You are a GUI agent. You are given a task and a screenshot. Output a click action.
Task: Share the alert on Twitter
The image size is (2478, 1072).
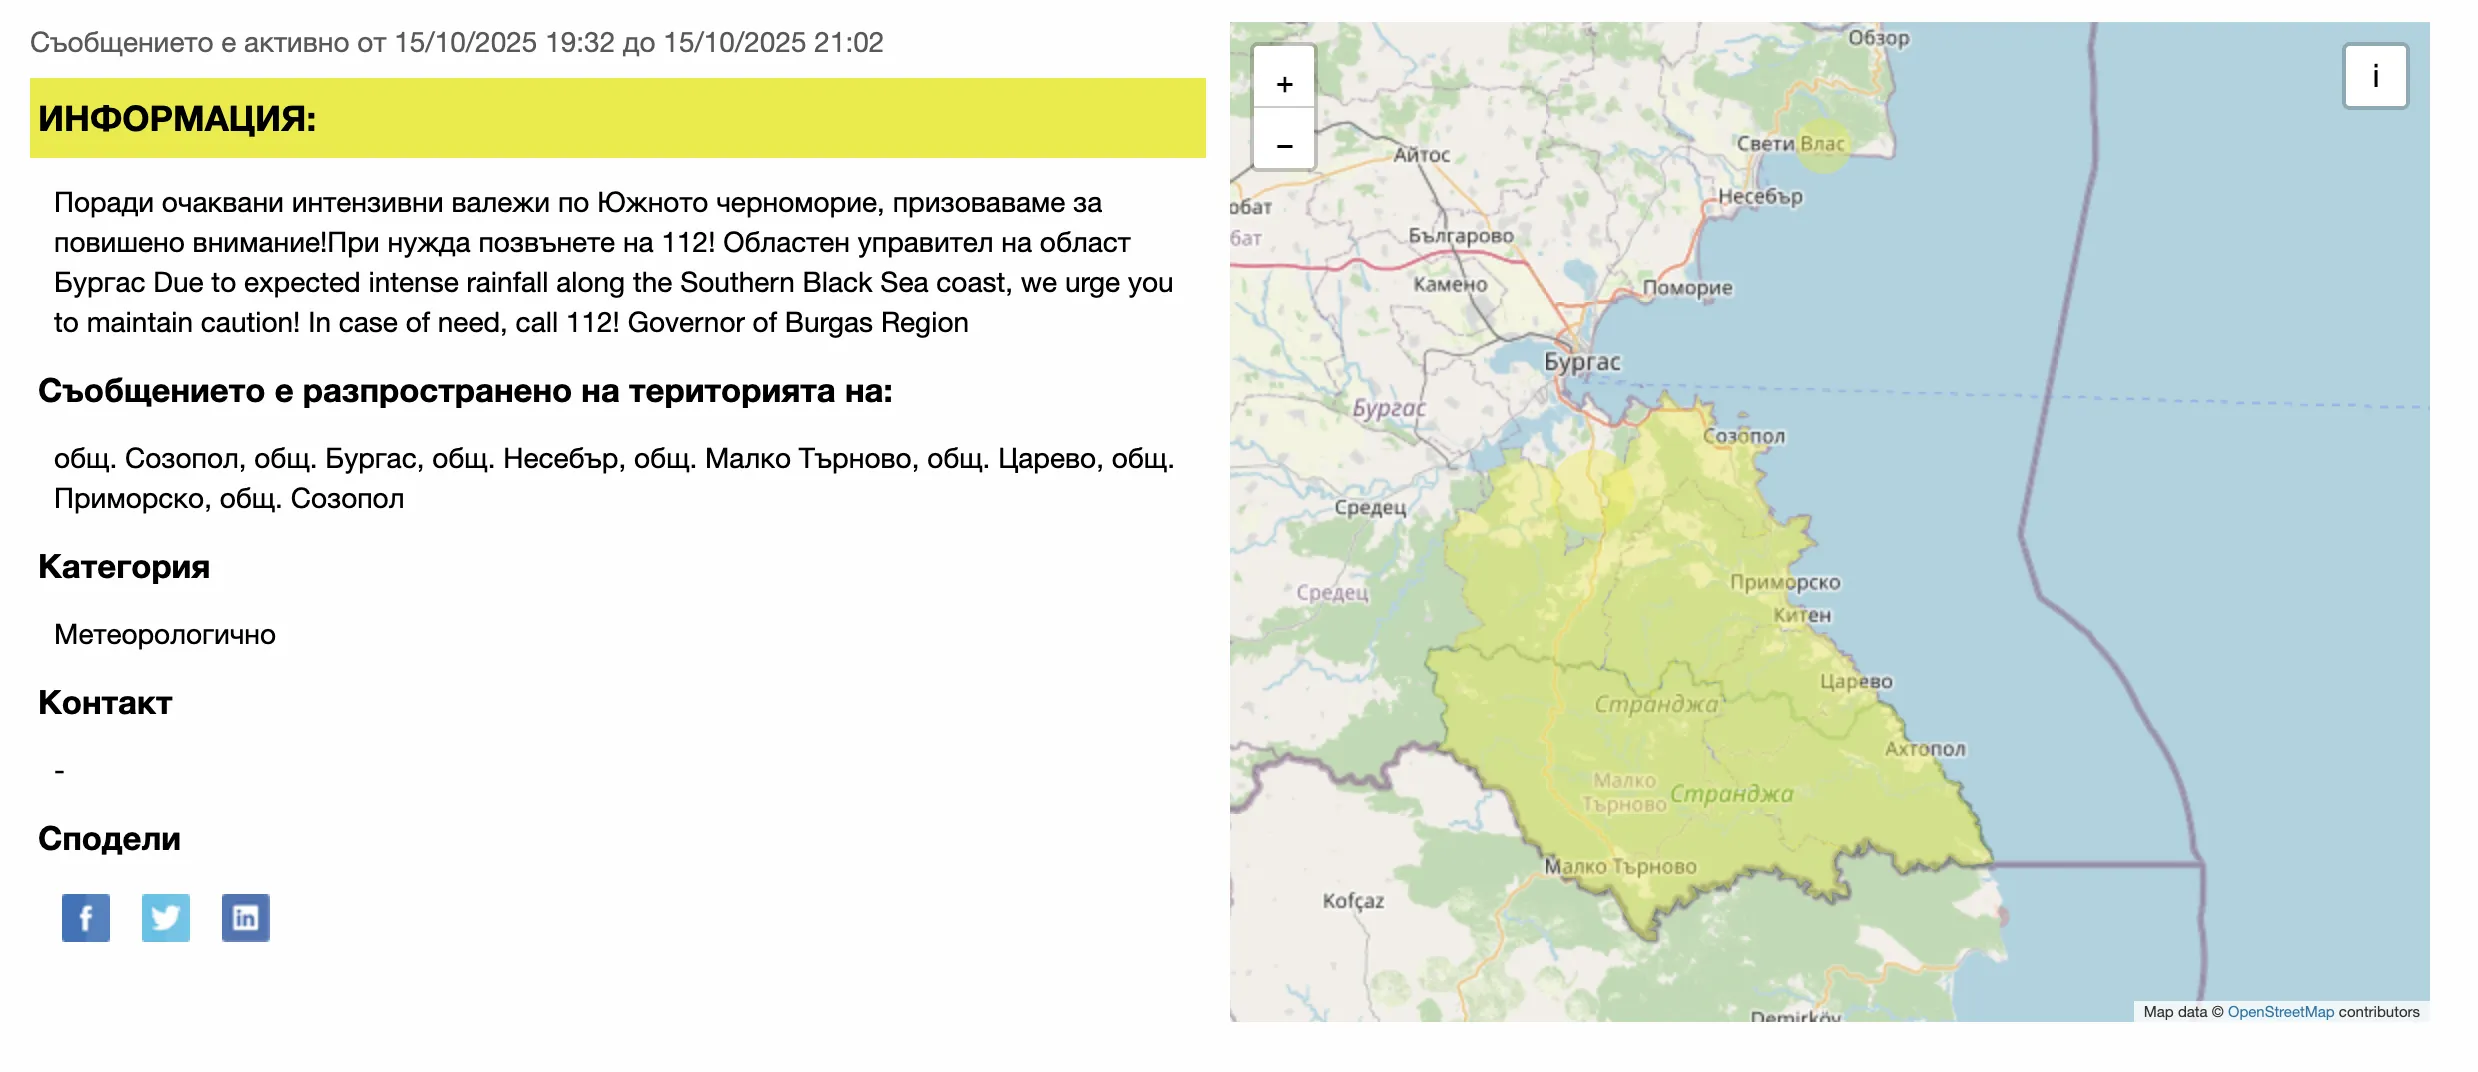click(x=166, y=917)
